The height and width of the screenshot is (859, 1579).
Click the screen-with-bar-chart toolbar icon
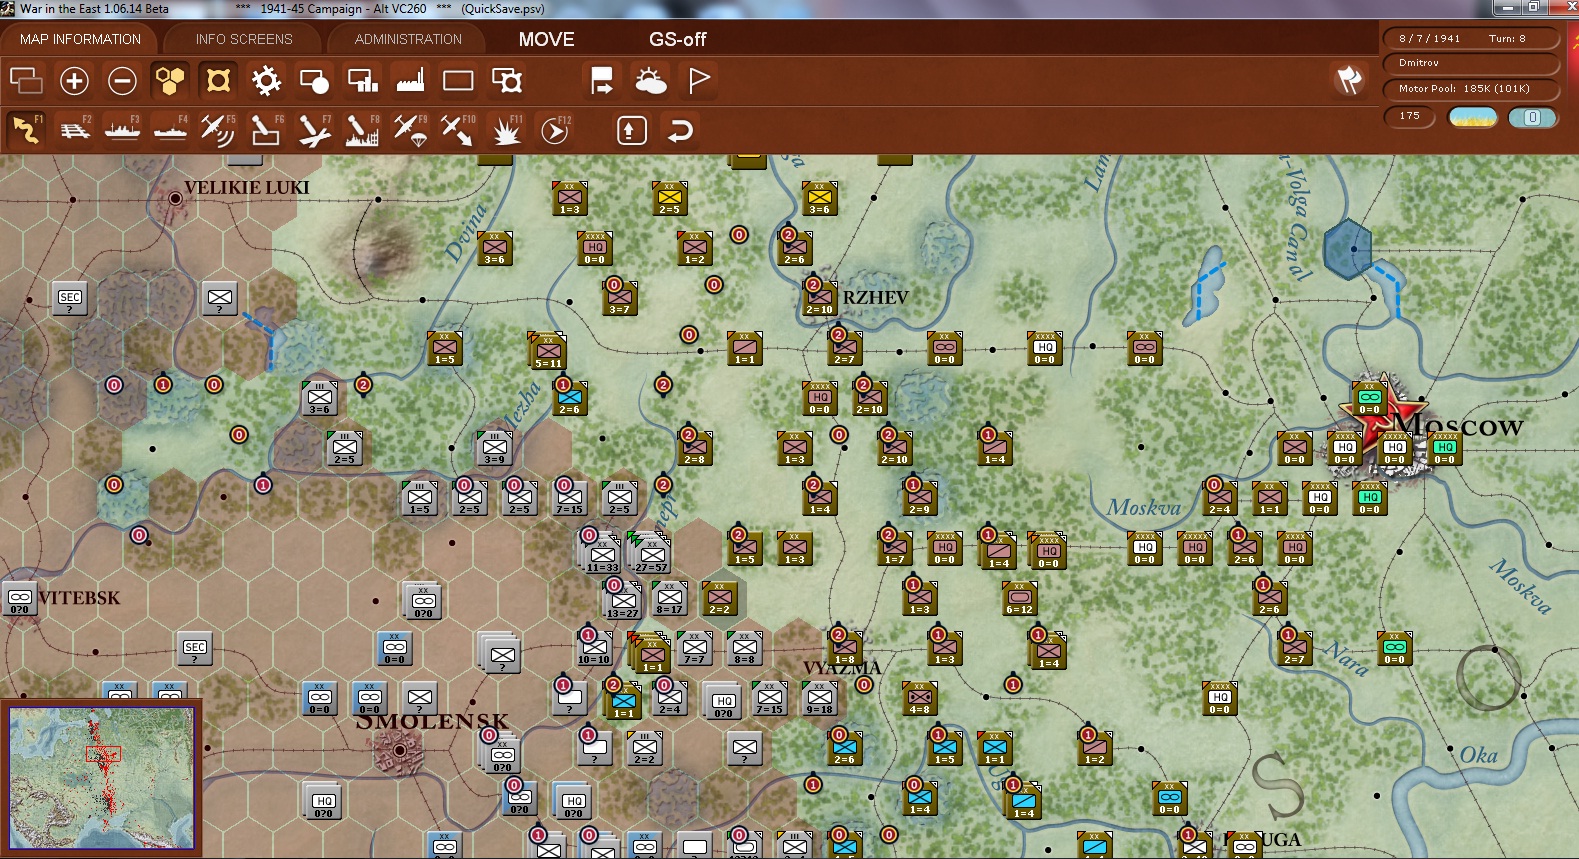(362, 80)
